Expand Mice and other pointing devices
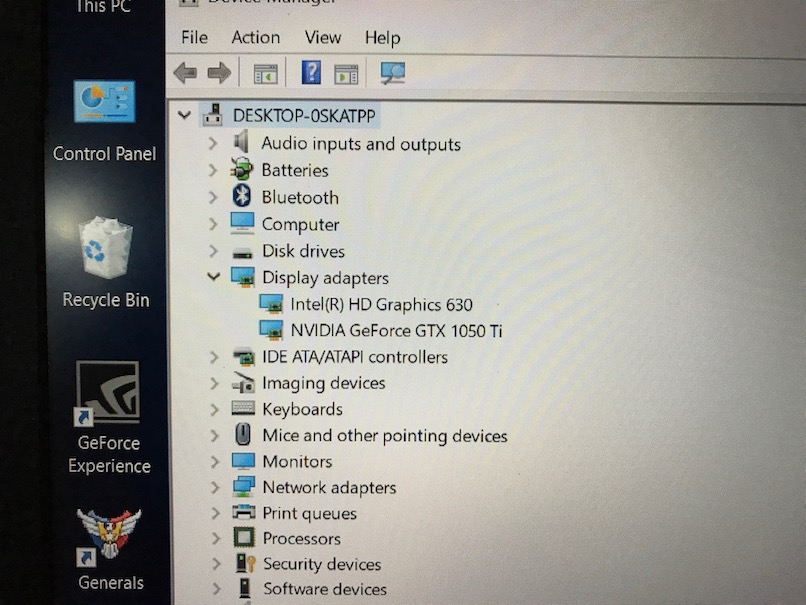Viewport: 806px width, 605px height. pyautogui.click(x=215, y=435)
